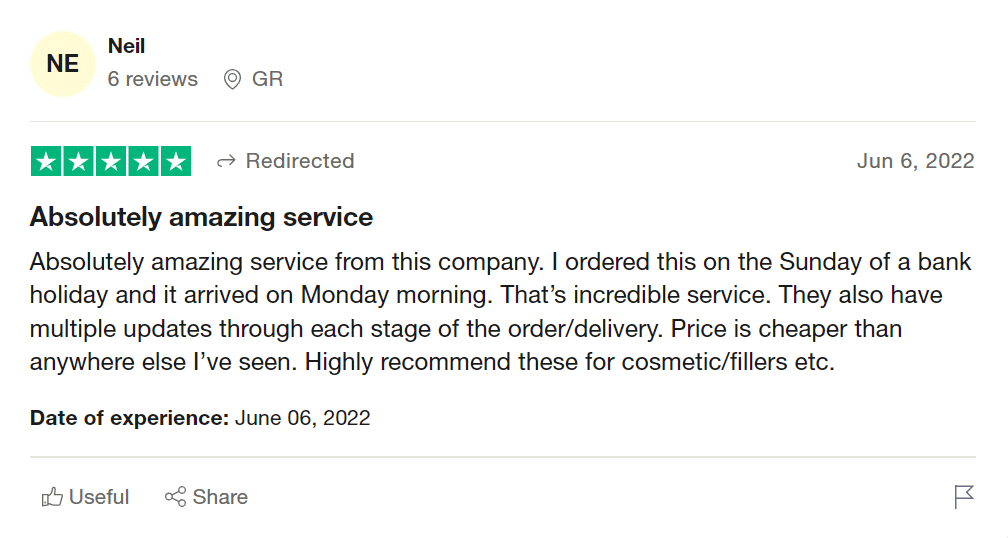Click the GR country label
The width and height of the screenshot is (1008, 538).
coord(267,79)
